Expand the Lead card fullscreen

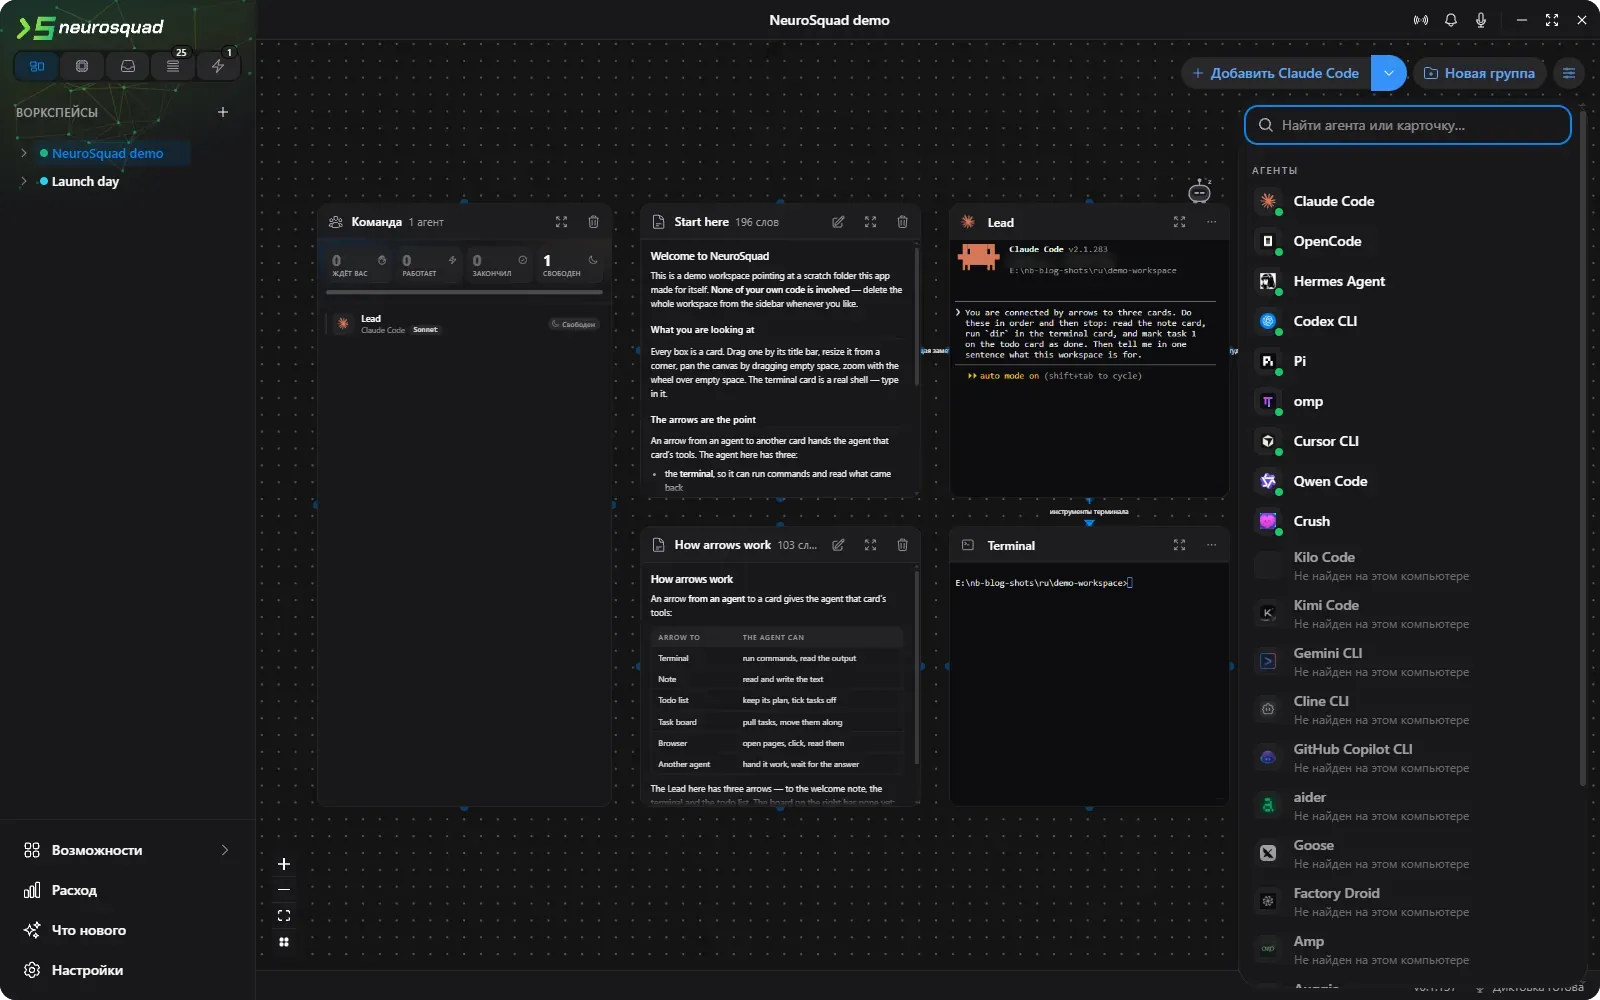click(x=1179, y=222)
